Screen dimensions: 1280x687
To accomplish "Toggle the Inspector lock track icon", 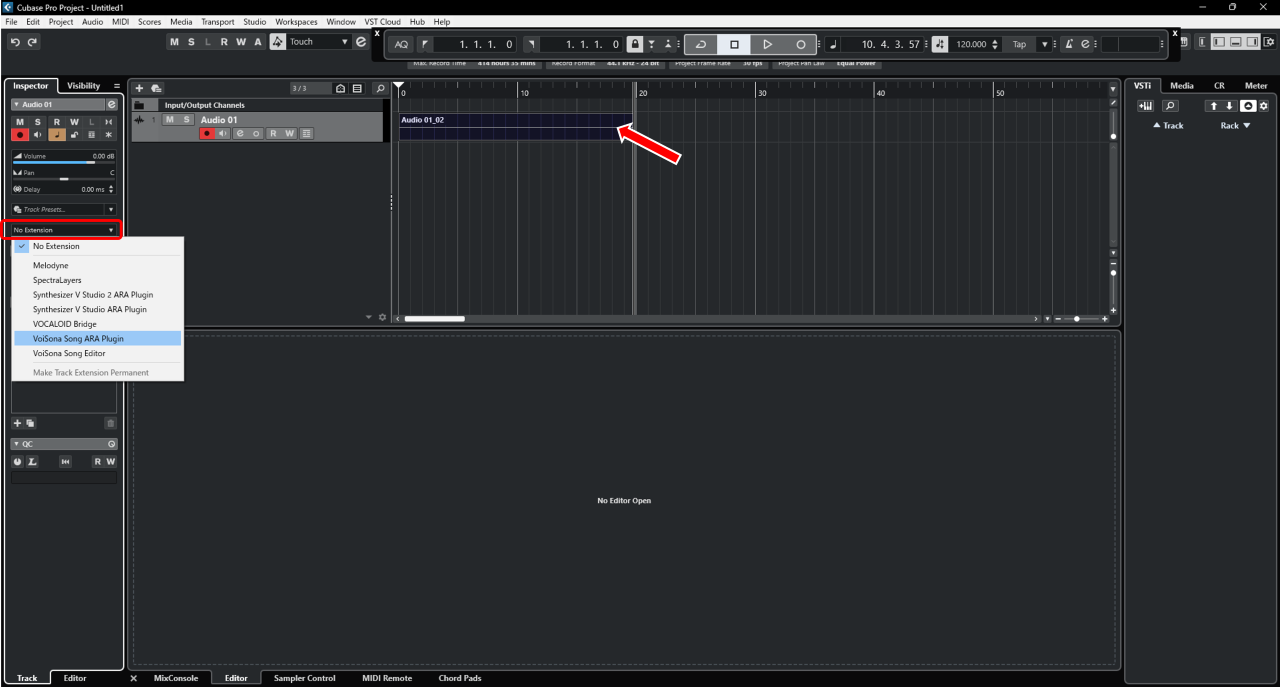I will [74, 134].
